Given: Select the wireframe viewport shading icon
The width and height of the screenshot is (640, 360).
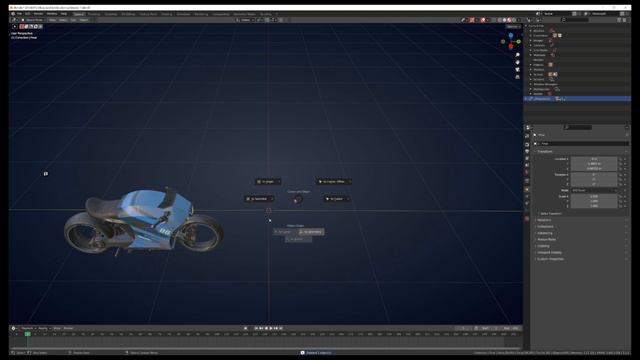Looking at the screenshot, I should [x=500, y=20].
